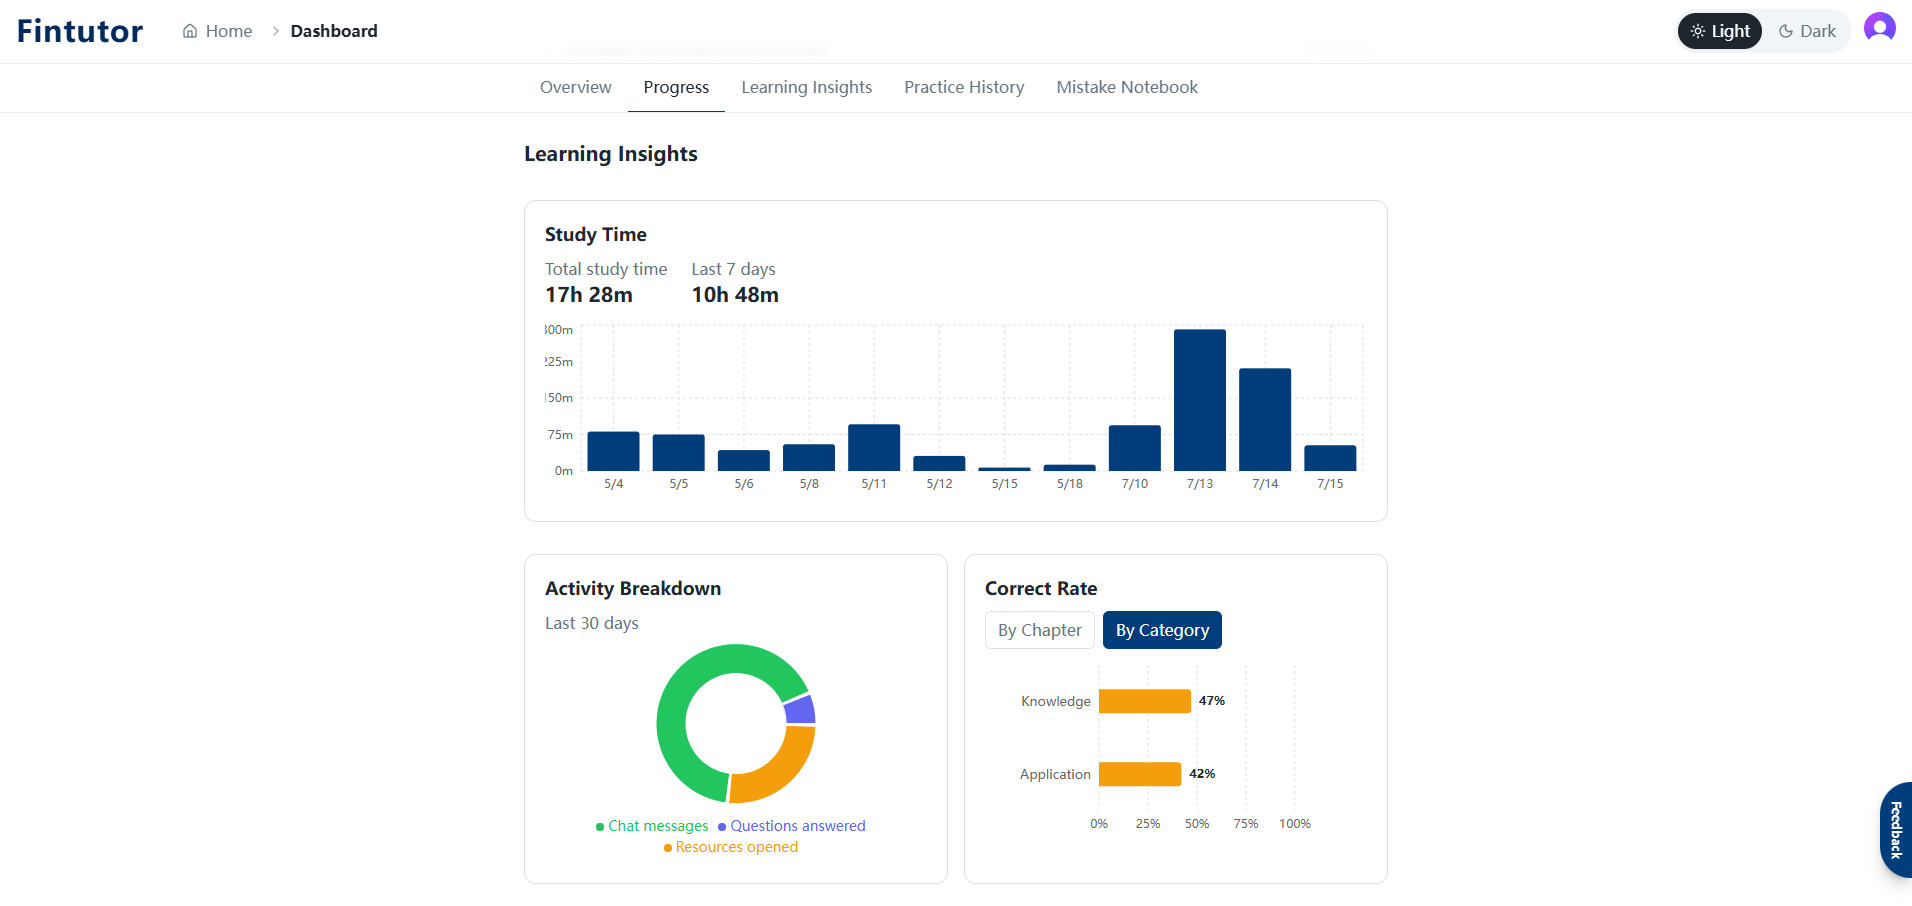1912x906 pixels.
Task: Click the 7/10 study time bar
Action: click(x=1135, y=448)
